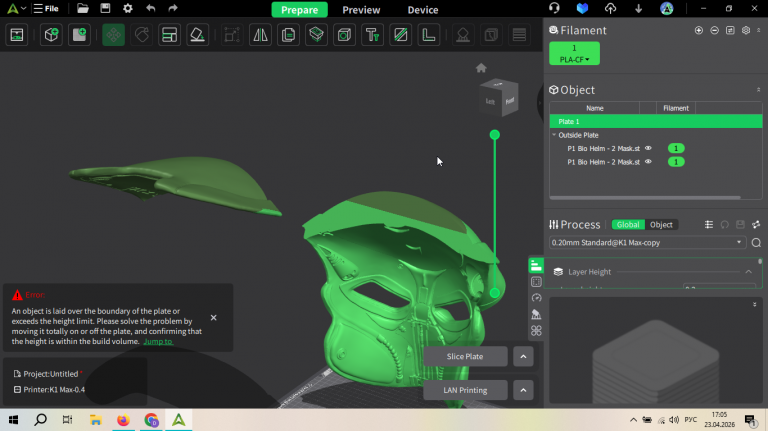Click the green height range slider top handle
The width and height of the screenshot is (768, 431).
pyautogui.click(x=494, y=134)
